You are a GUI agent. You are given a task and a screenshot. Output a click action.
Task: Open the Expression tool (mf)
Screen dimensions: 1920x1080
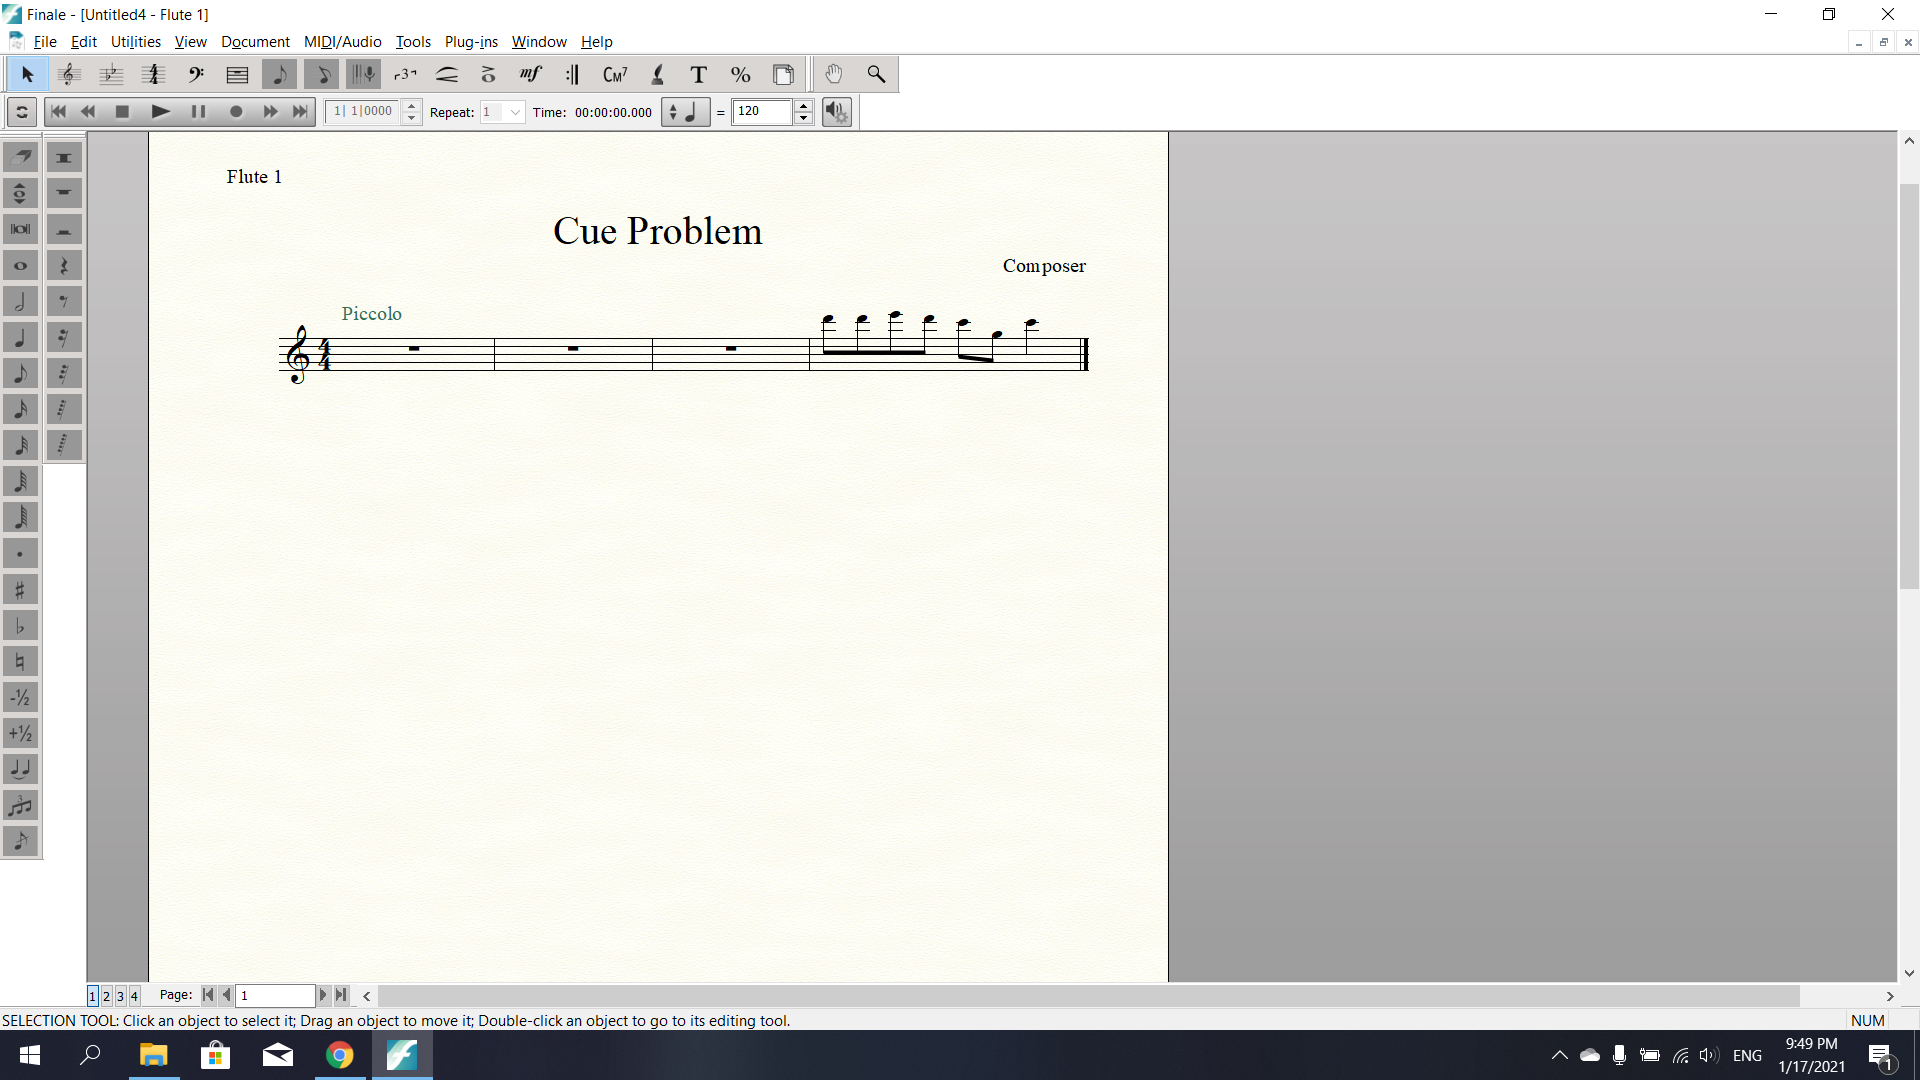click(x=530, y=75)
